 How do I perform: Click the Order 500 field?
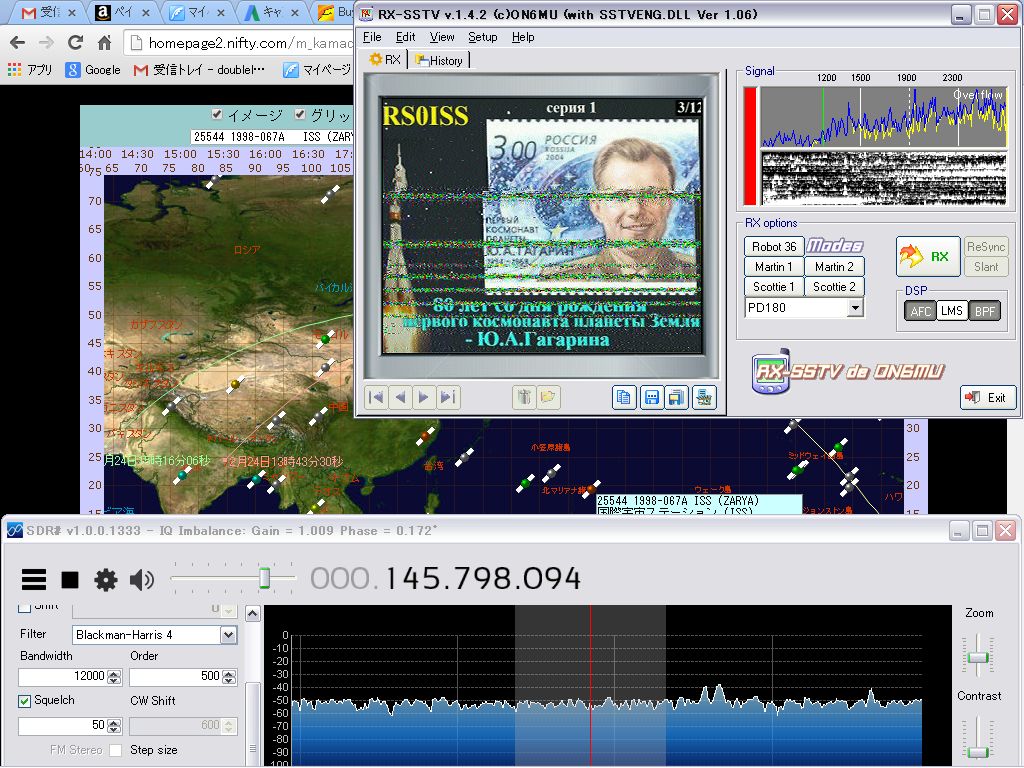pyautogui.click(x=175, y=677)
